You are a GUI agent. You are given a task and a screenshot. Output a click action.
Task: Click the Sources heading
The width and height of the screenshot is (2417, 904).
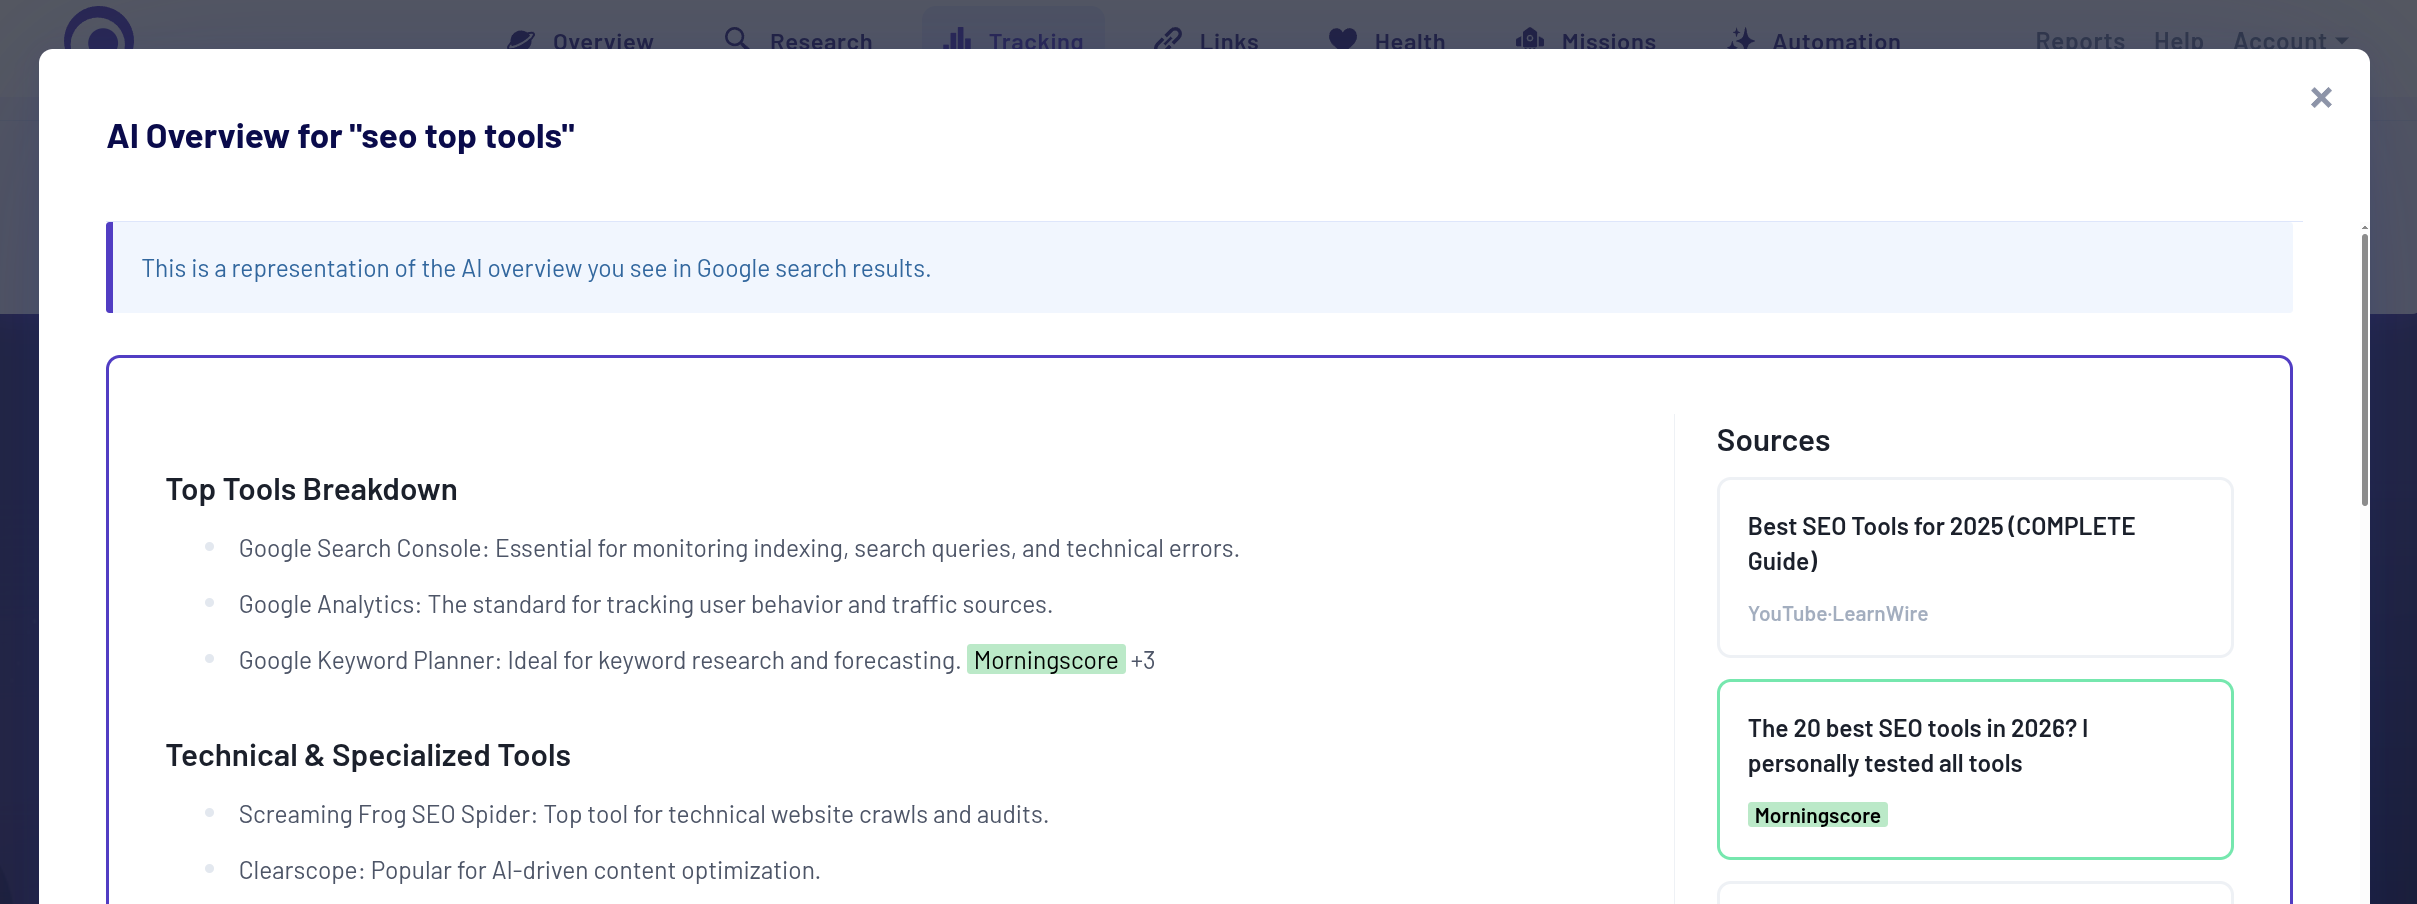[x=1773, y=440]
